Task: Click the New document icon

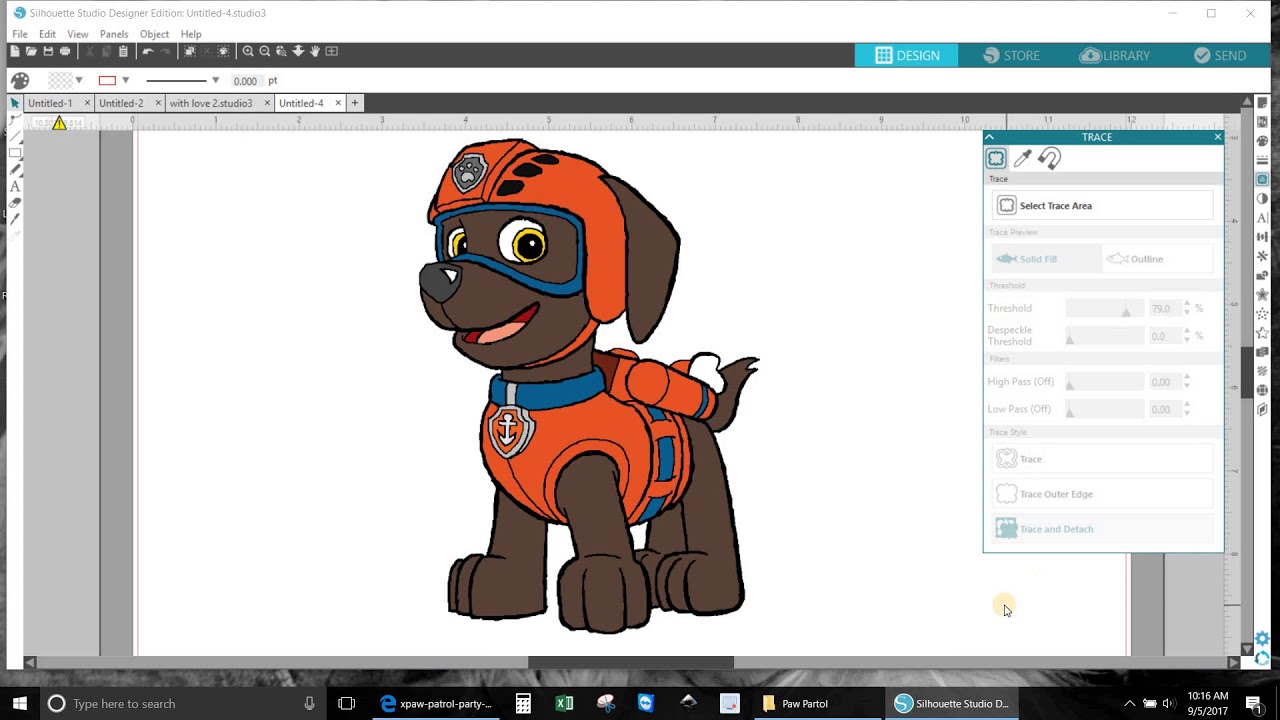Action: pyautogui.click(x=15, y=51)
